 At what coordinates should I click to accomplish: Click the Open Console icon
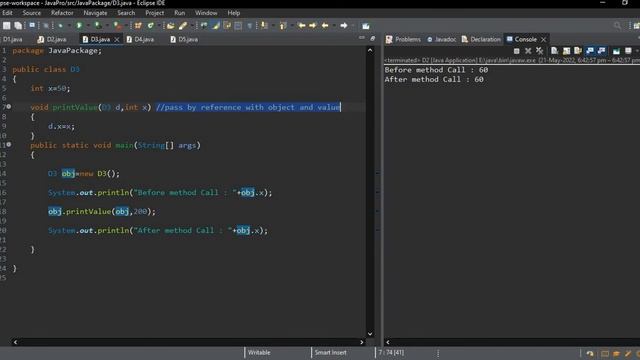click(x=628, y=51)
